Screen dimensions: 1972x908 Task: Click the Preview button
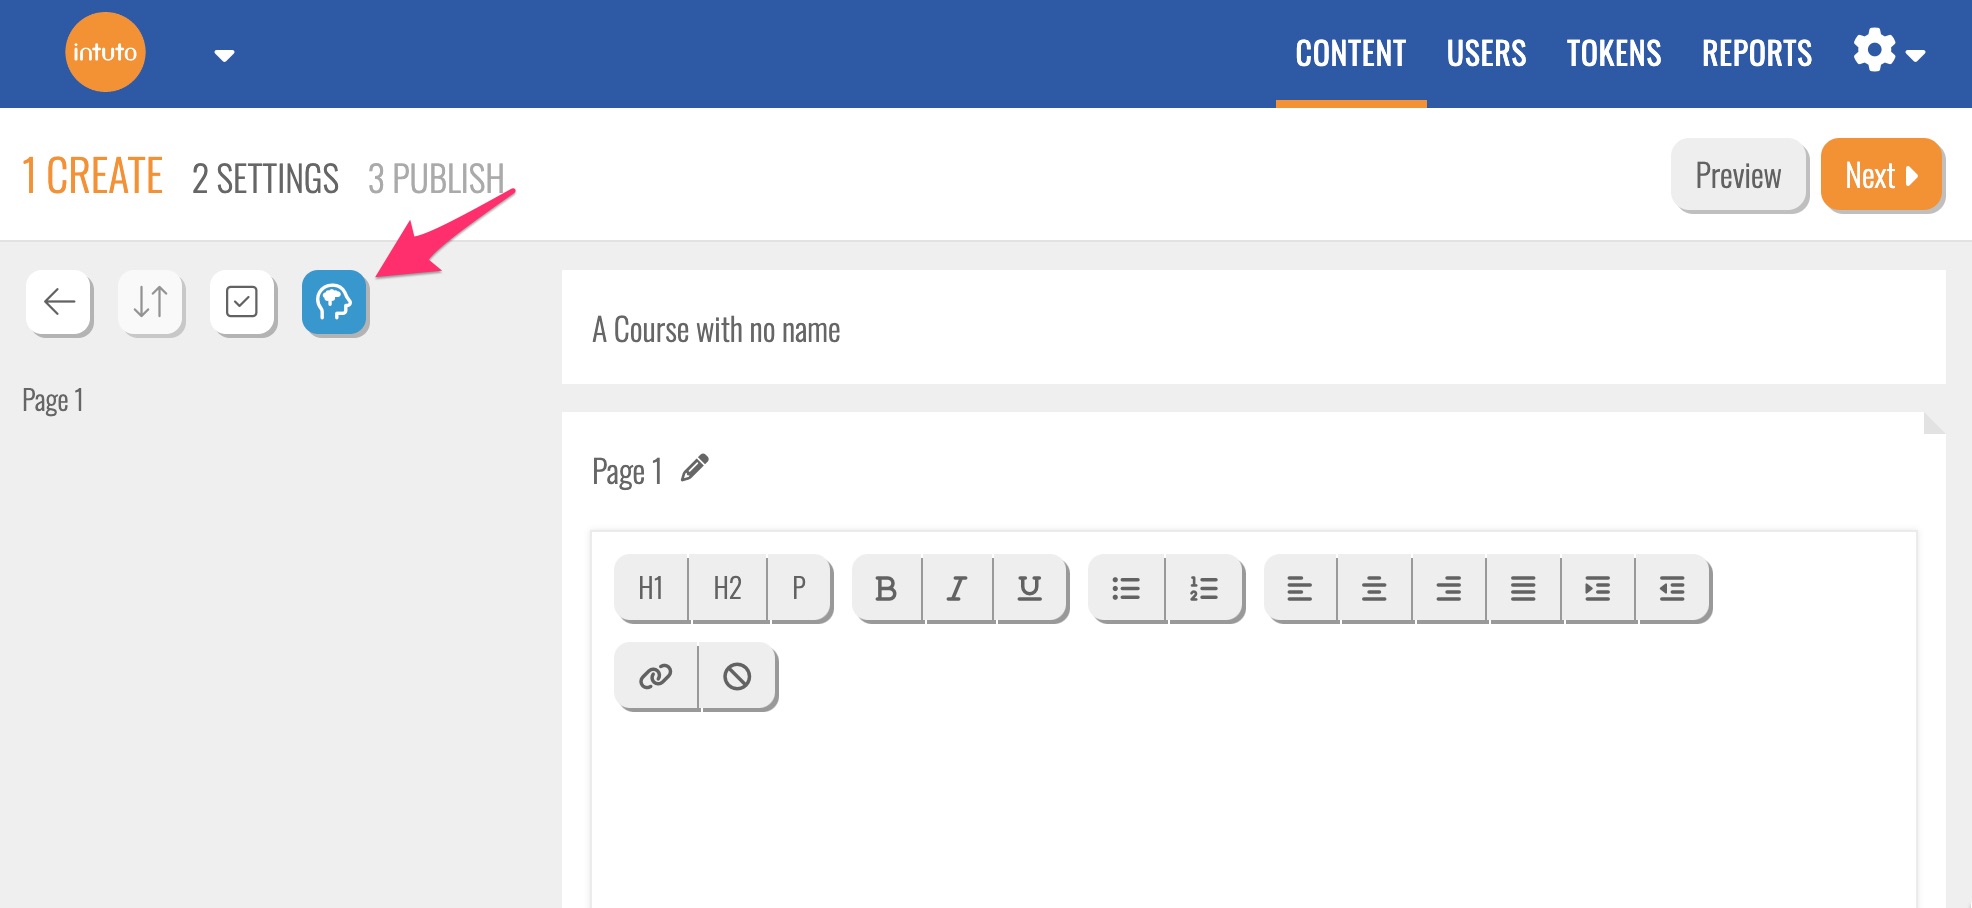(x=1738, y=176)
